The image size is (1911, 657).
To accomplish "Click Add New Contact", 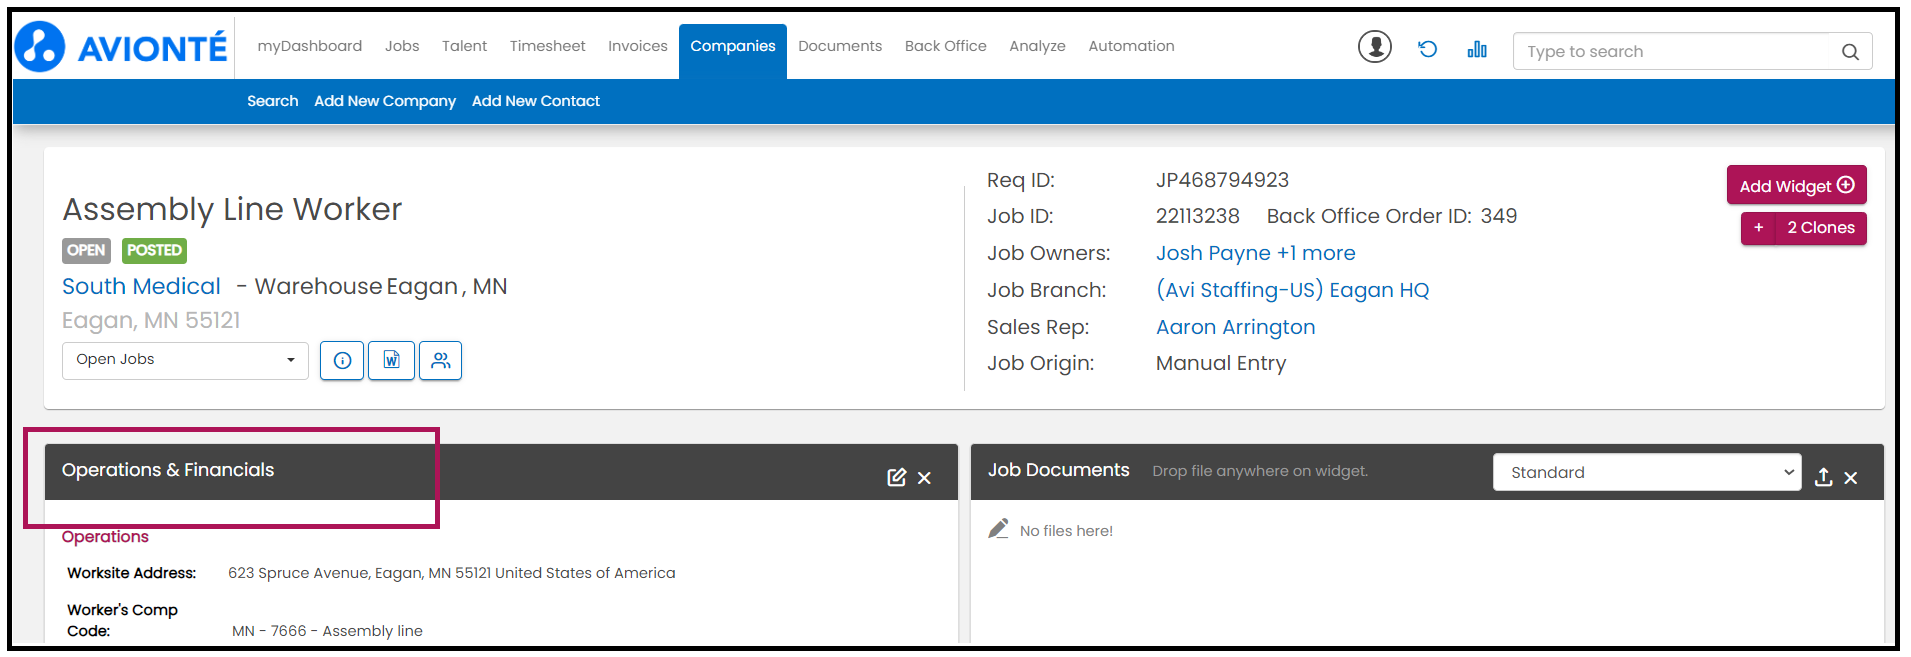I will 536,101.
